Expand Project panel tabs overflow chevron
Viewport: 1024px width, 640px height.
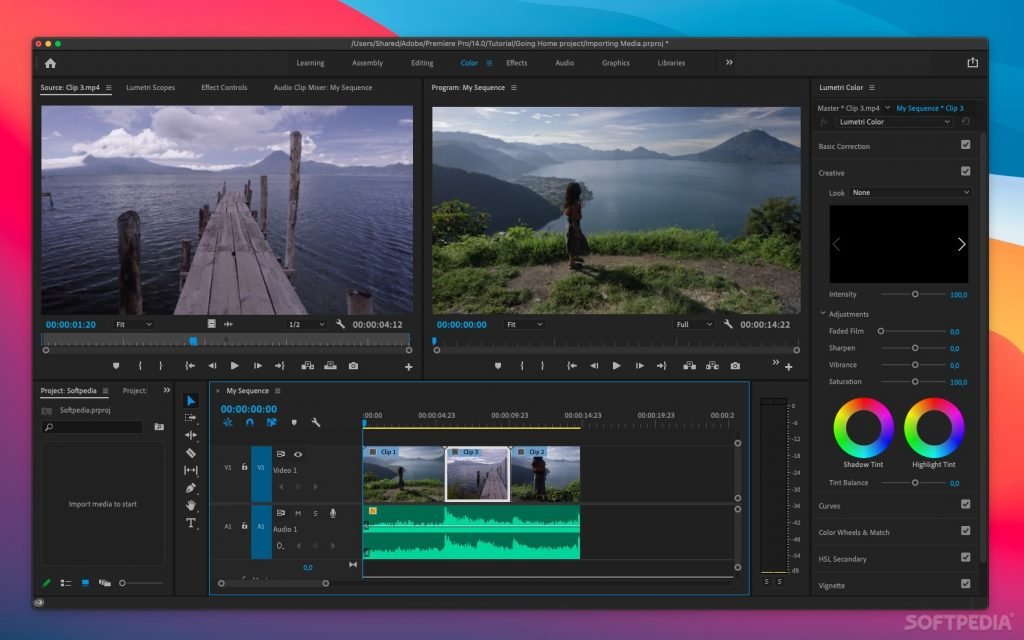click(167, 391)
